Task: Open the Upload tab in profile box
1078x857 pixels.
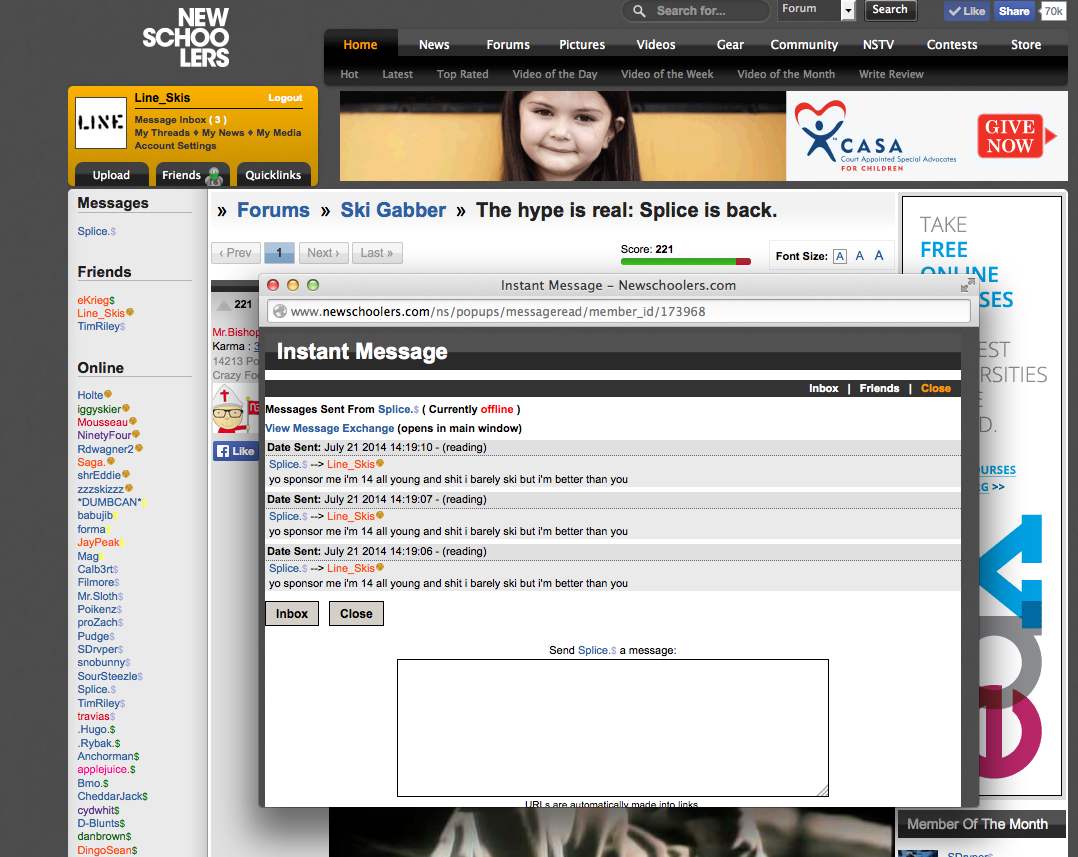Action: (x=111, y=175)
